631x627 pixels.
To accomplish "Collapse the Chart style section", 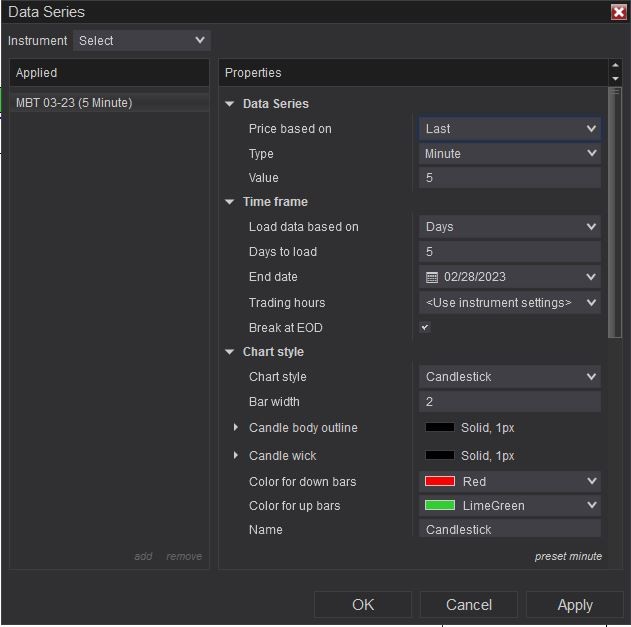I will pyautogui.click(x=230, y=352).
